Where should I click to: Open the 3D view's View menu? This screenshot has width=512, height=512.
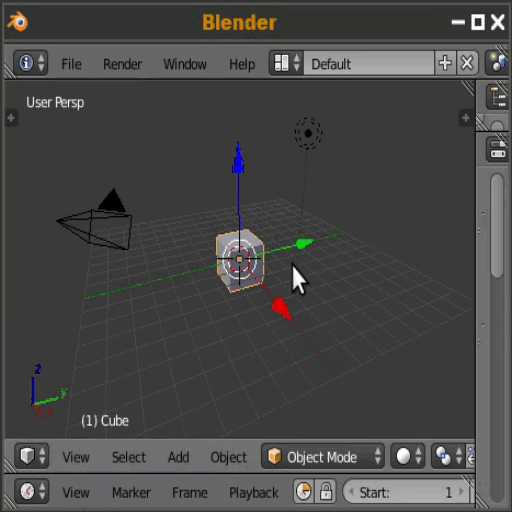[76, 457]
